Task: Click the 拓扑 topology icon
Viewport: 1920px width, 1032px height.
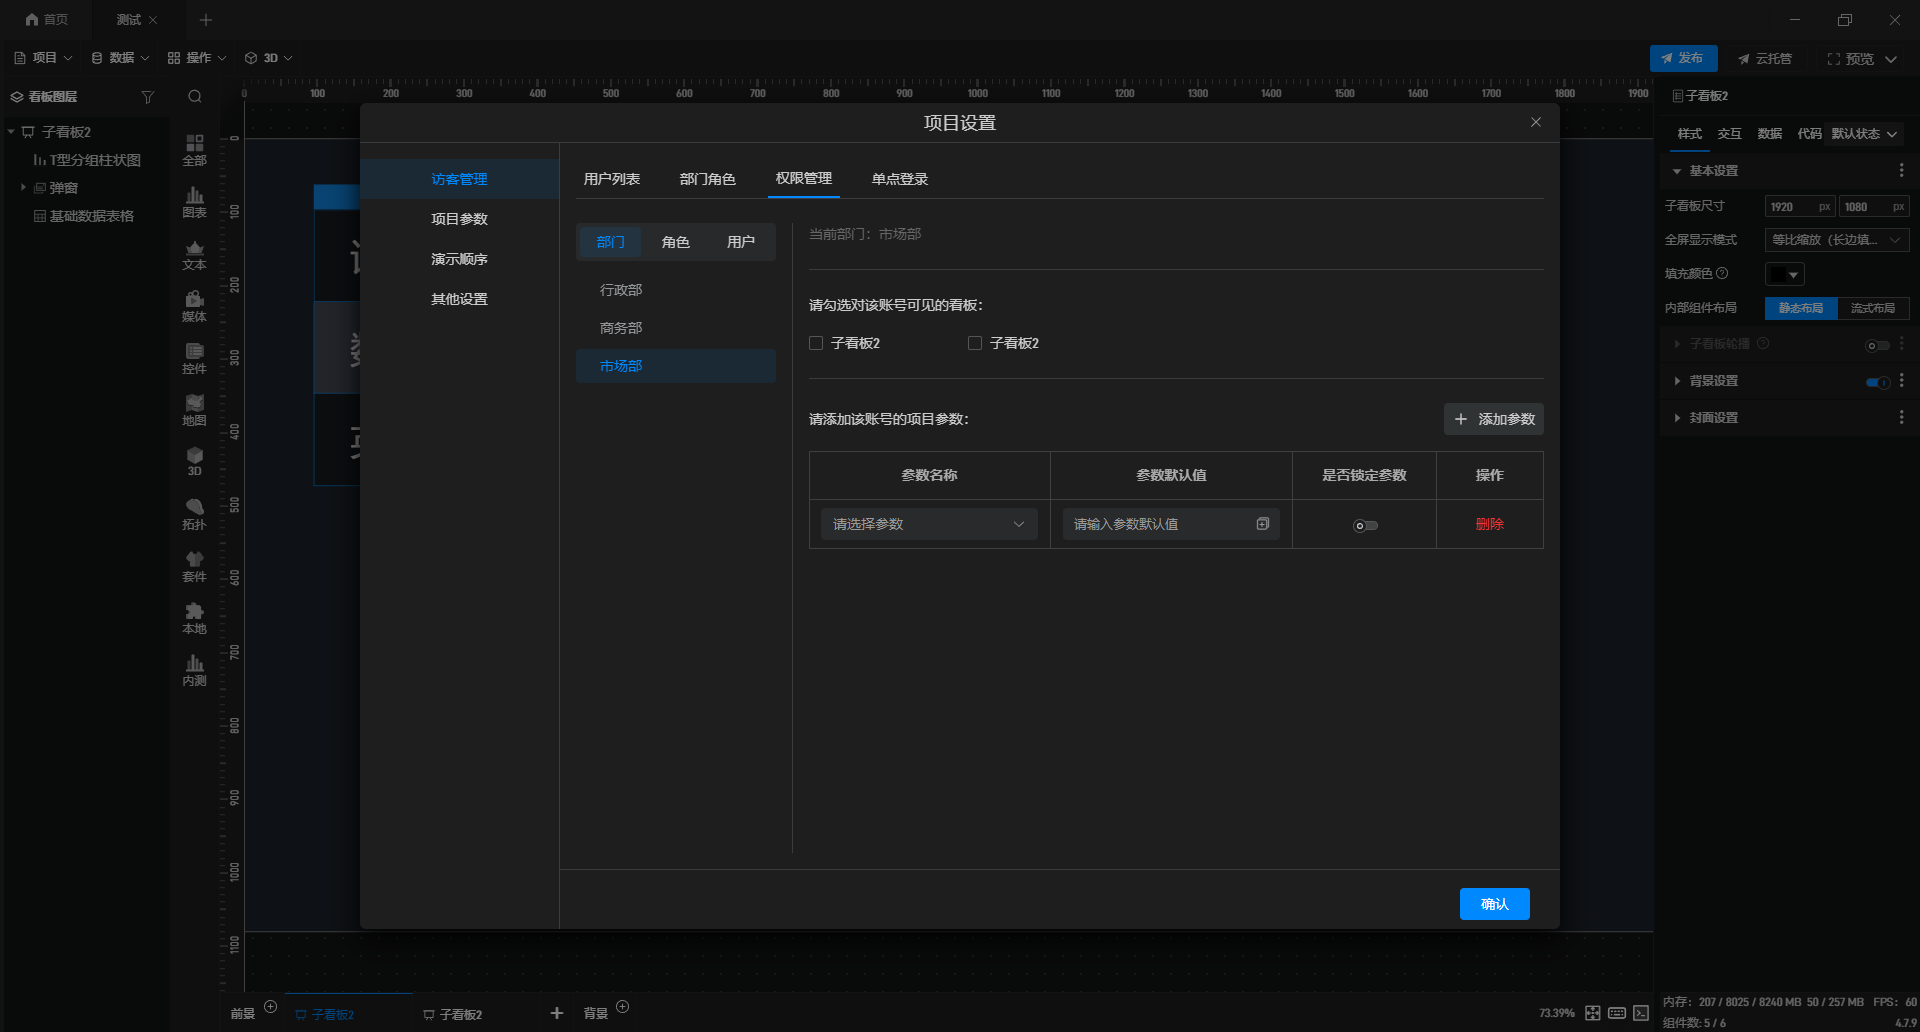Action: coord(194,514)
